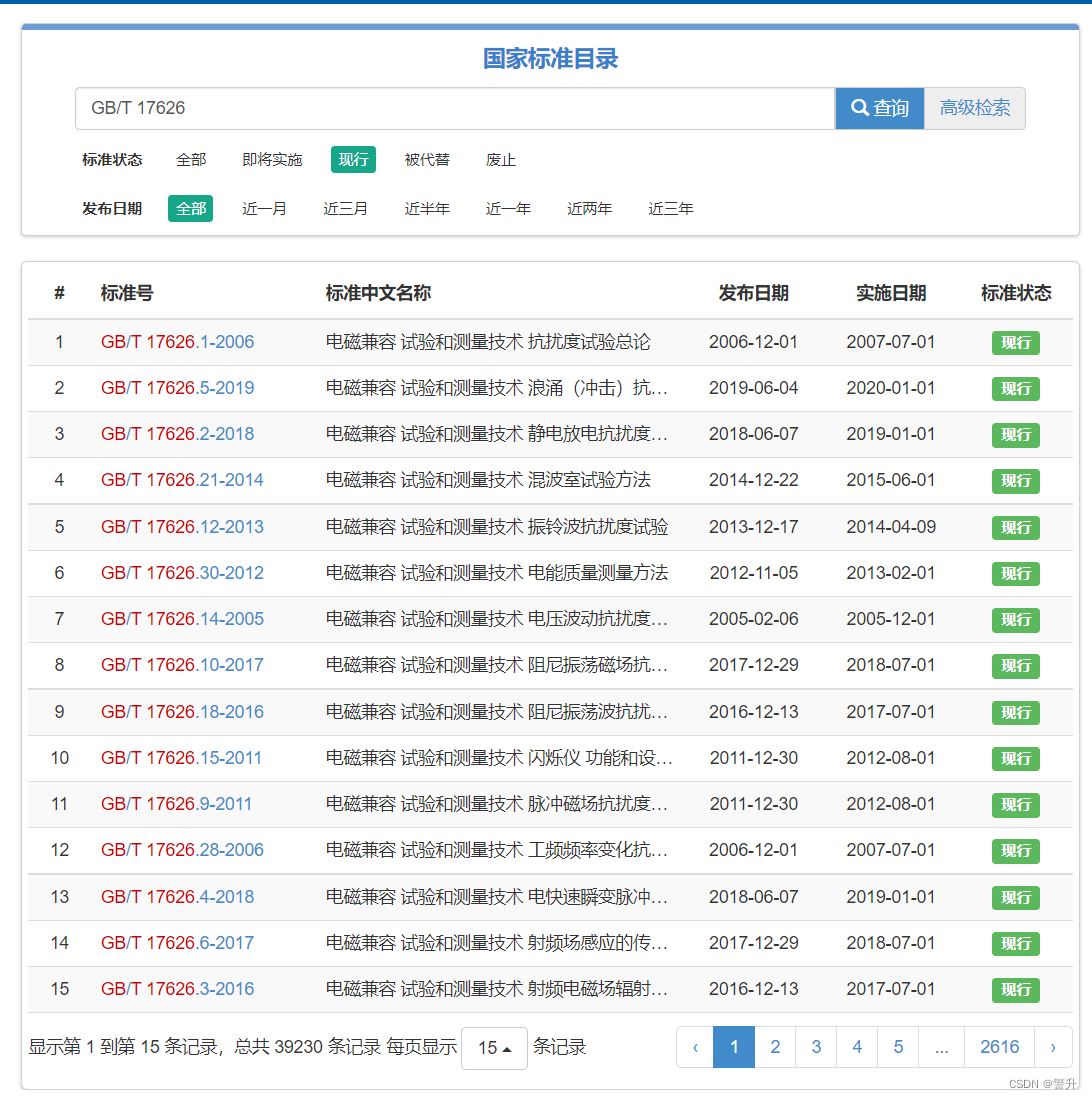Screen dimensions: 1092x1099
Task: Filter publish date by 近半年
Action: point(427,209)
